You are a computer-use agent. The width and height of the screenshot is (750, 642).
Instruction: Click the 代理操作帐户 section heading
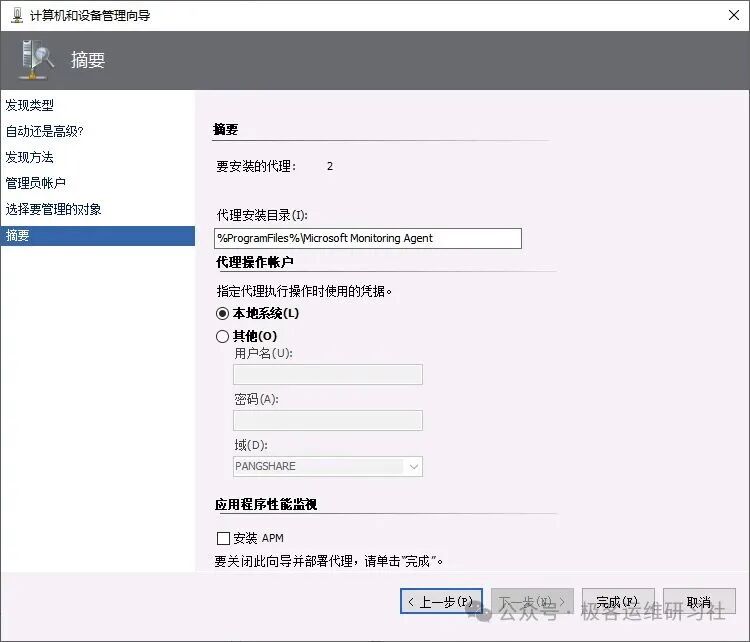[x=254, y=262]
